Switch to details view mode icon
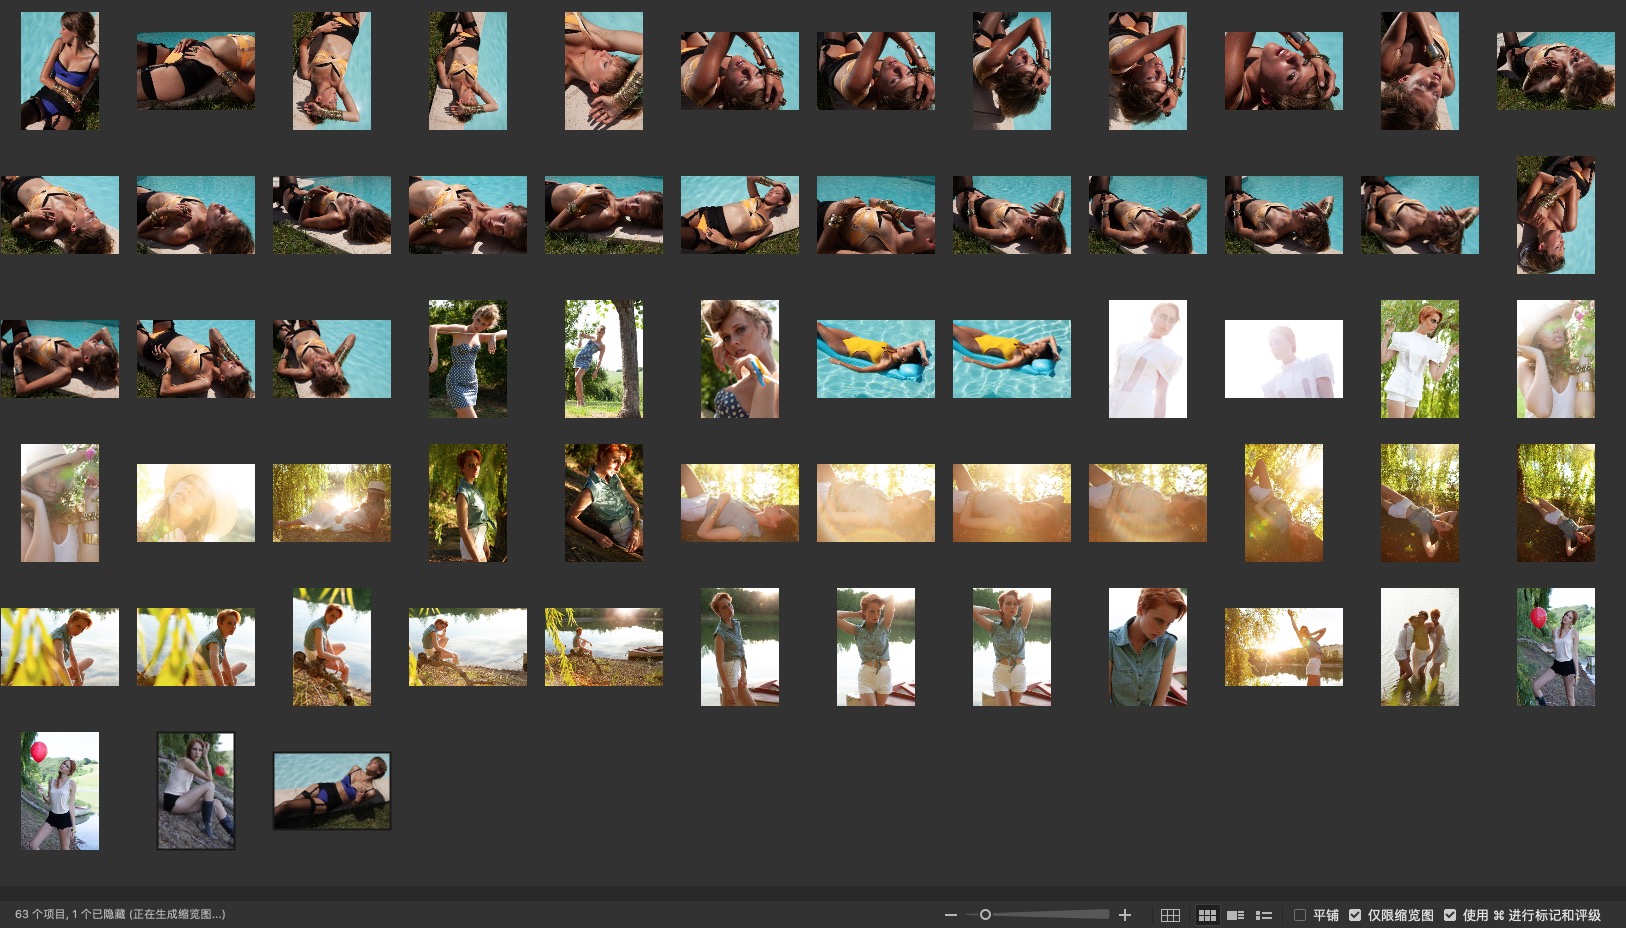 (x=1236, y=915)
